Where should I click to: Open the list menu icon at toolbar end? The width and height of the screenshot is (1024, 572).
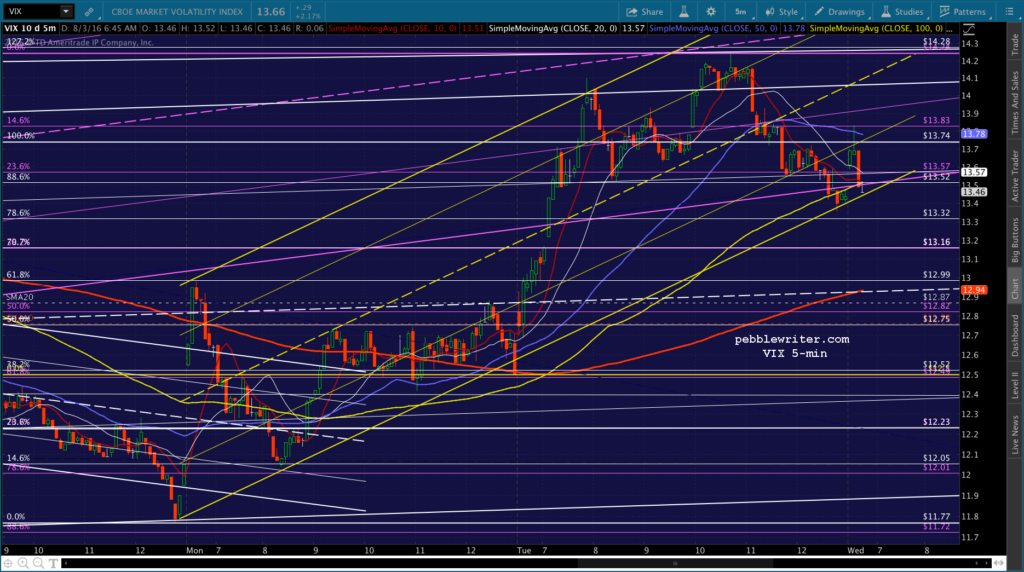[x=1008, y=12]
